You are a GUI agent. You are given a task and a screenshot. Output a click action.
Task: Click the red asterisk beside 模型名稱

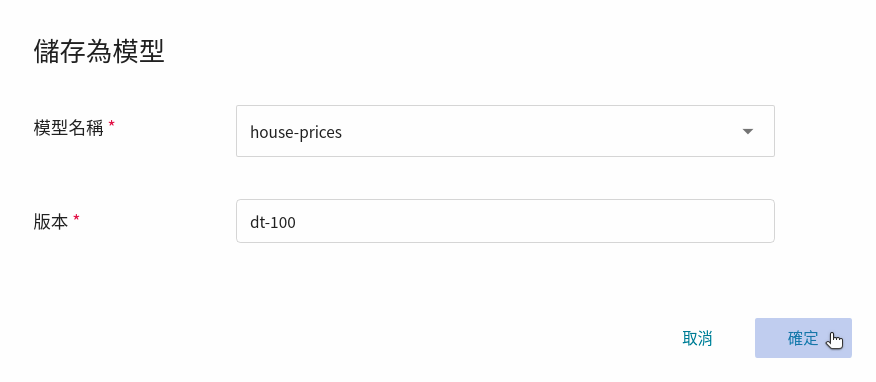point(111,126)
